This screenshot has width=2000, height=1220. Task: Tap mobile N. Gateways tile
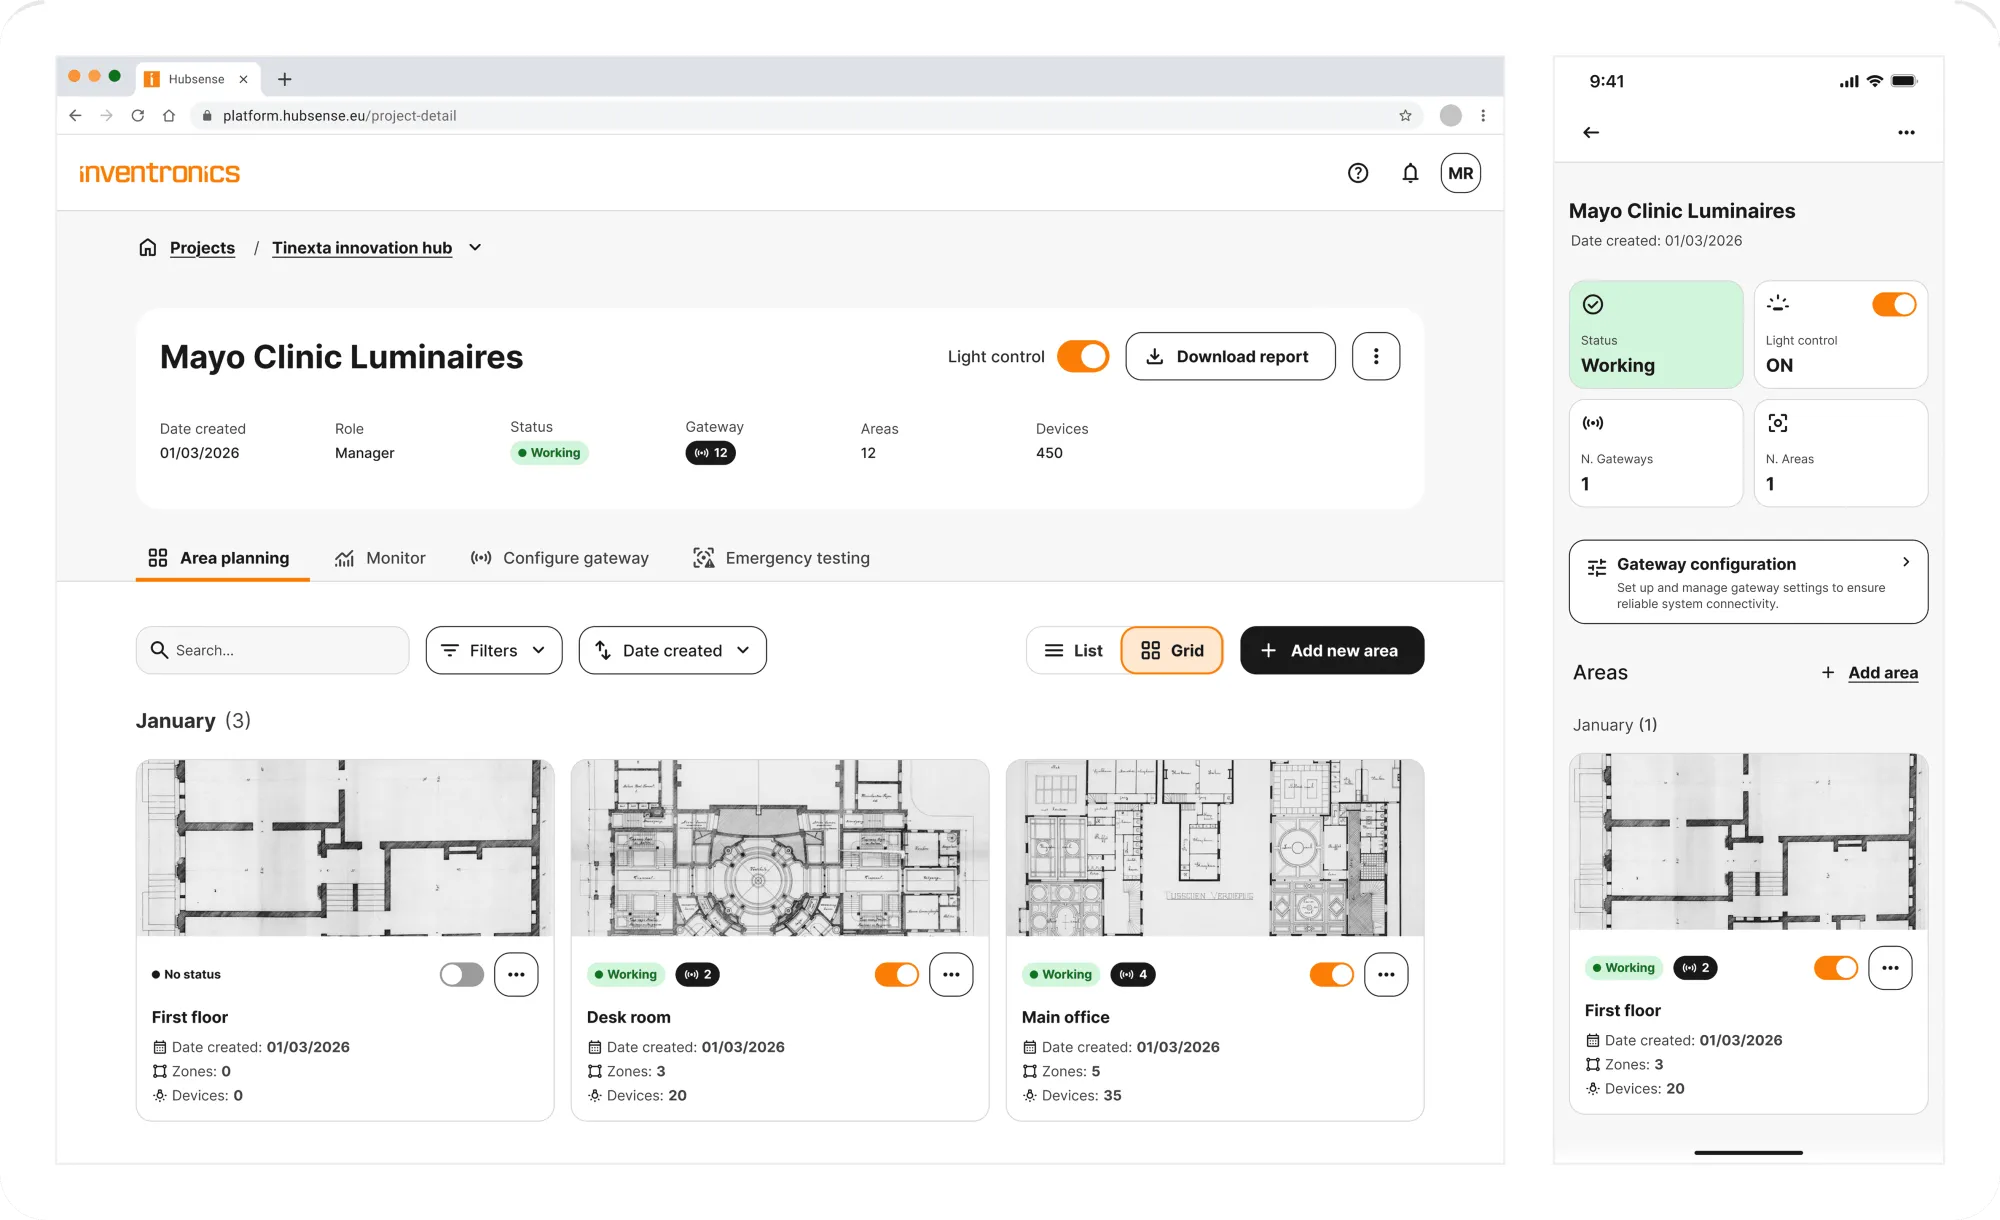click(x=1656, y=453)
